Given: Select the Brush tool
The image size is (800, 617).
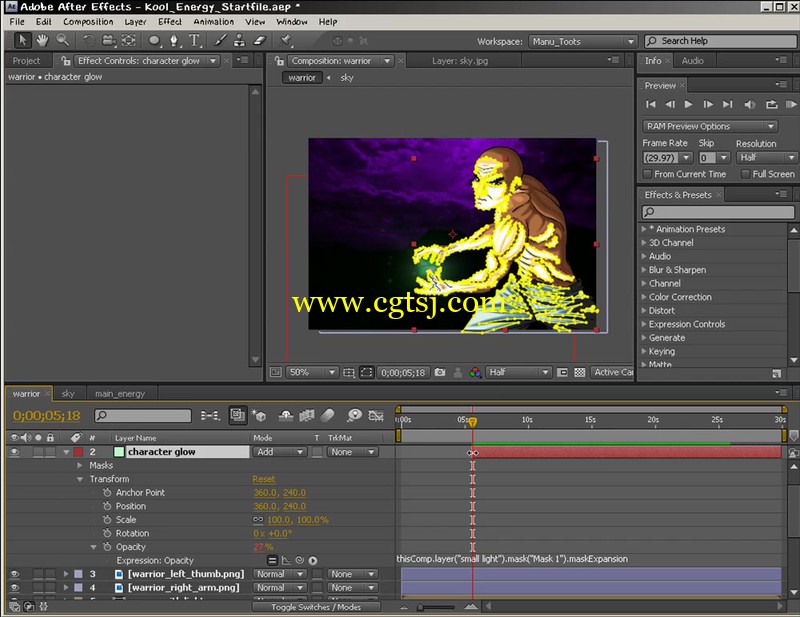Looking at the screenshot, I should click(220, 41).
